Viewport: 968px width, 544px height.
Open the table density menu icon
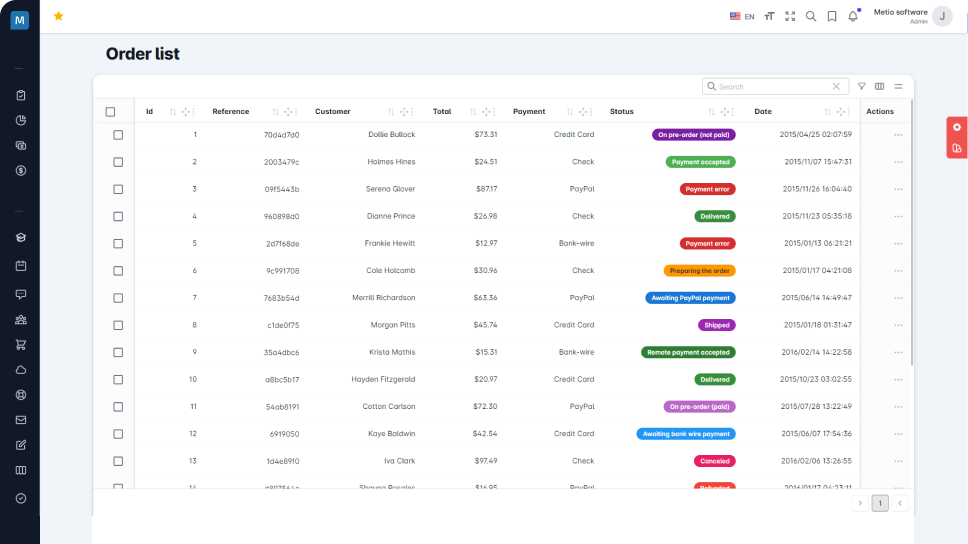pos(898,86)
